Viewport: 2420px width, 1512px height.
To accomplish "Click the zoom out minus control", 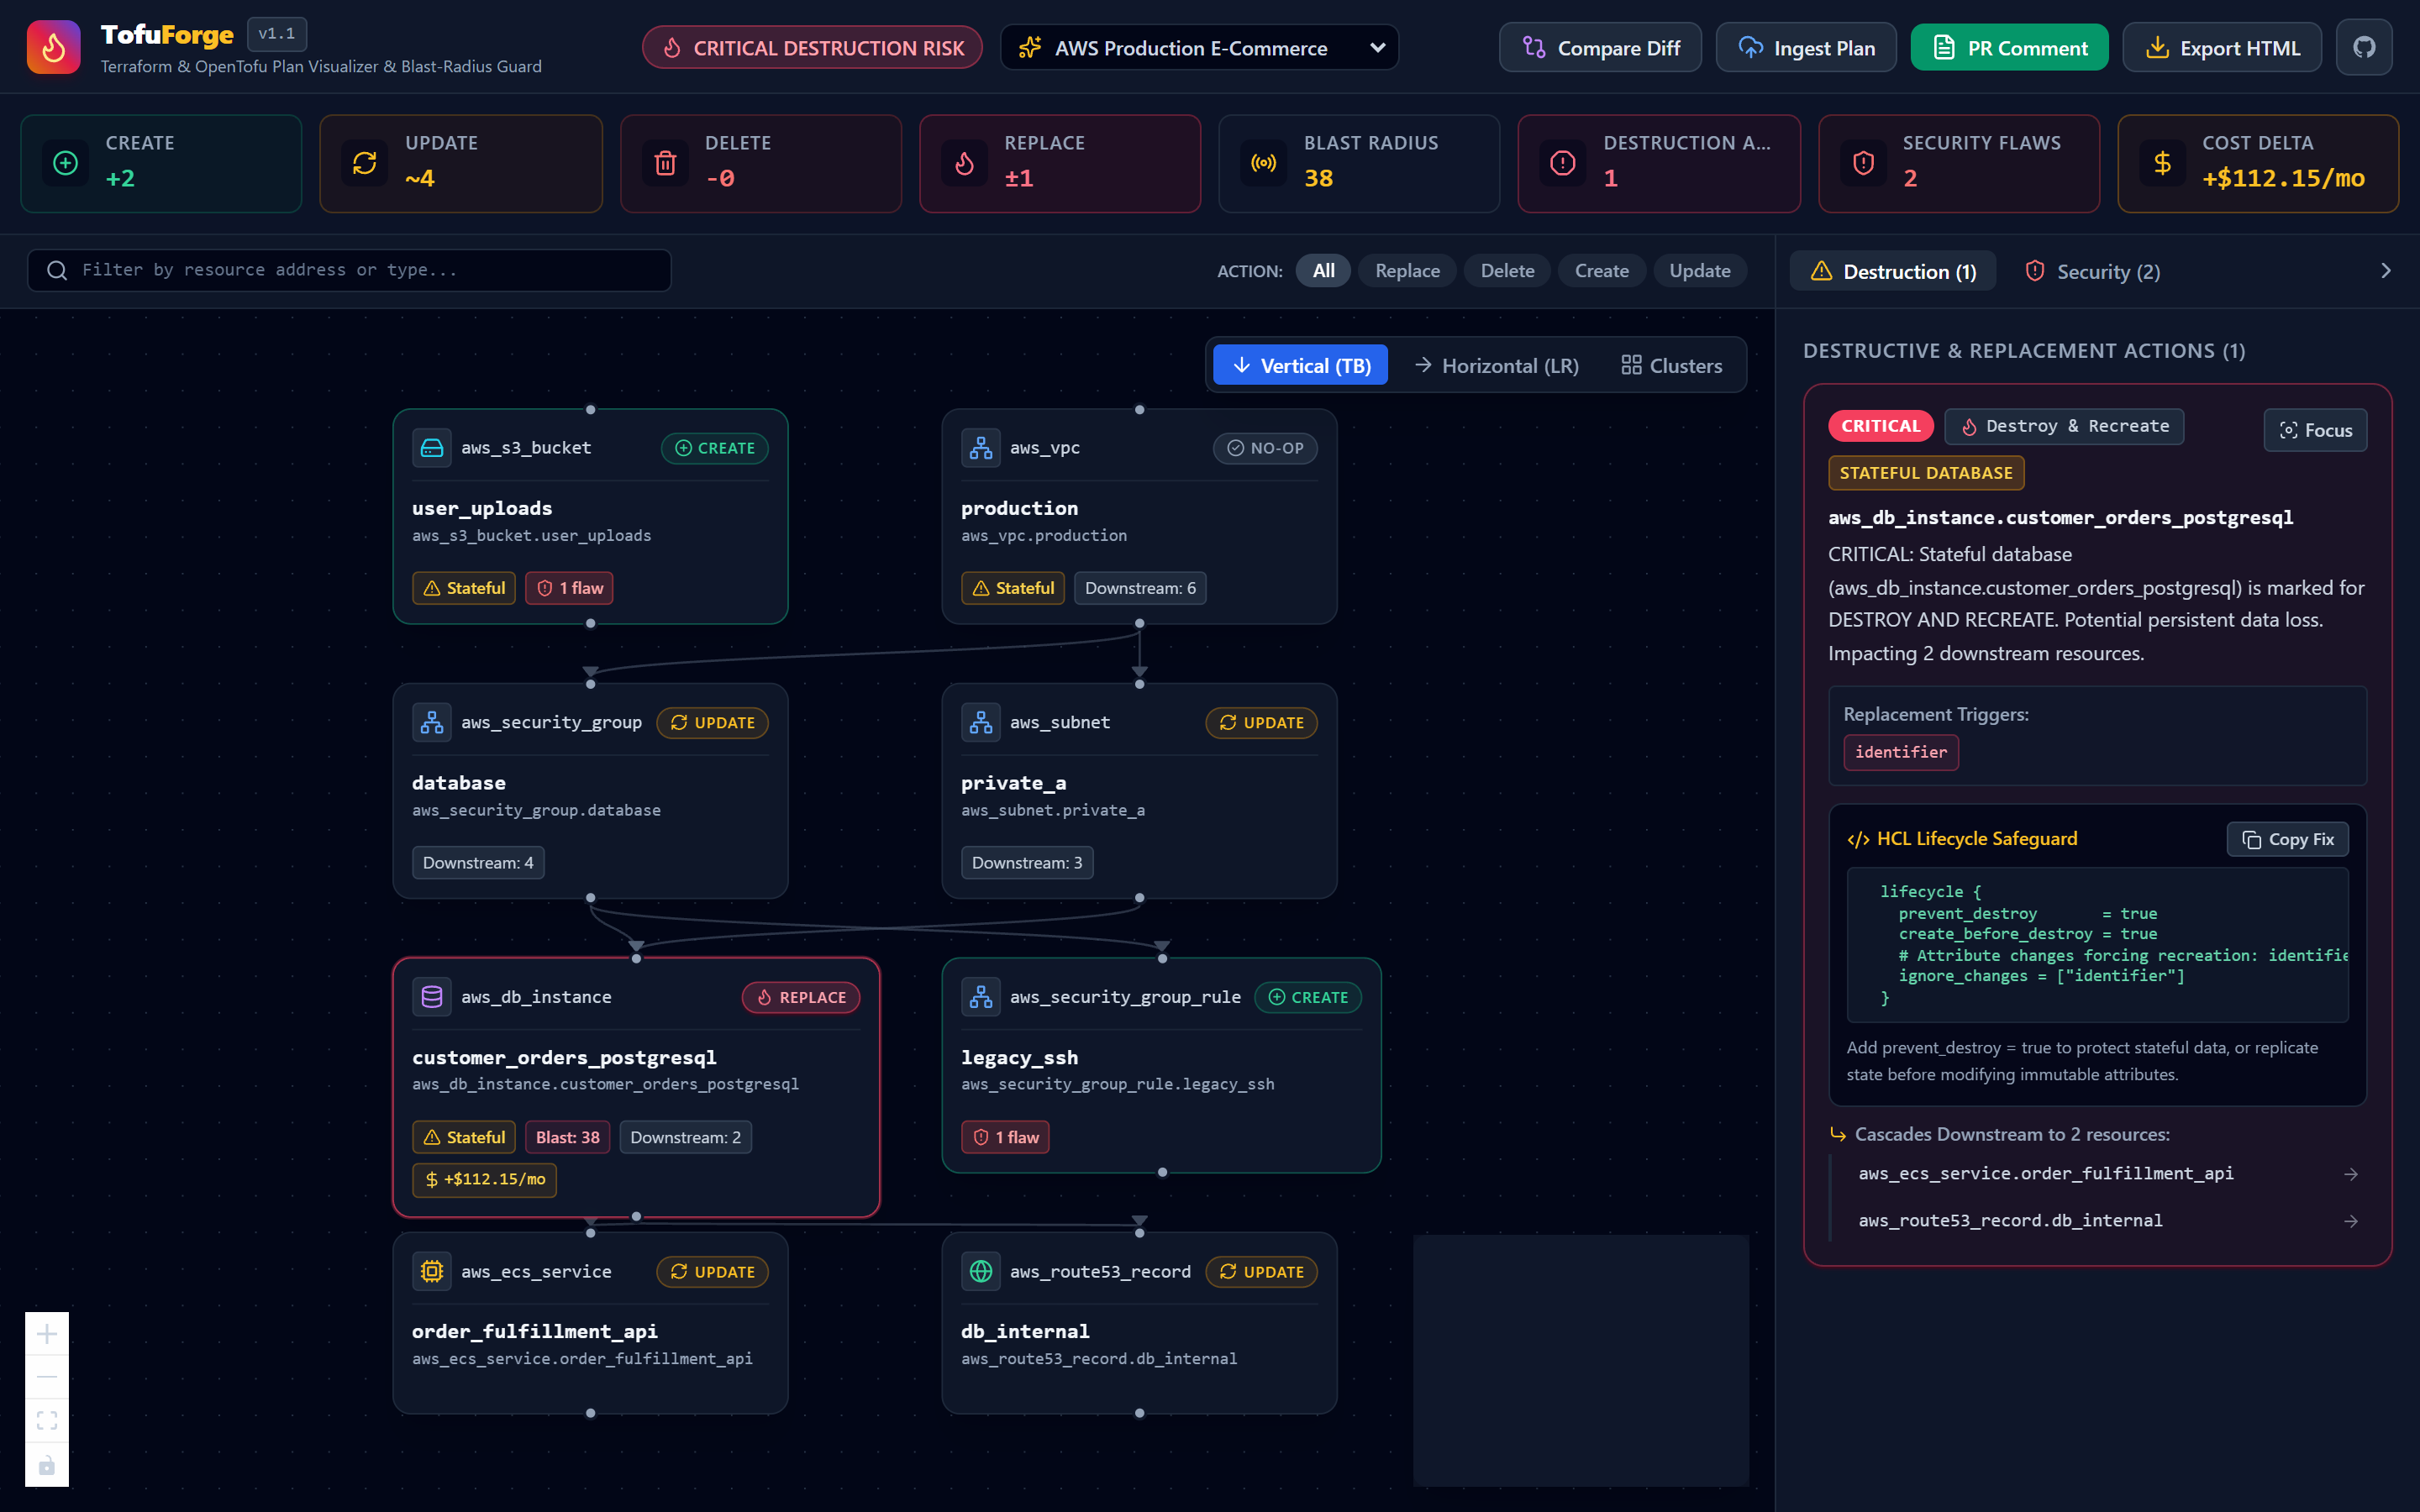I will 47,1377.
